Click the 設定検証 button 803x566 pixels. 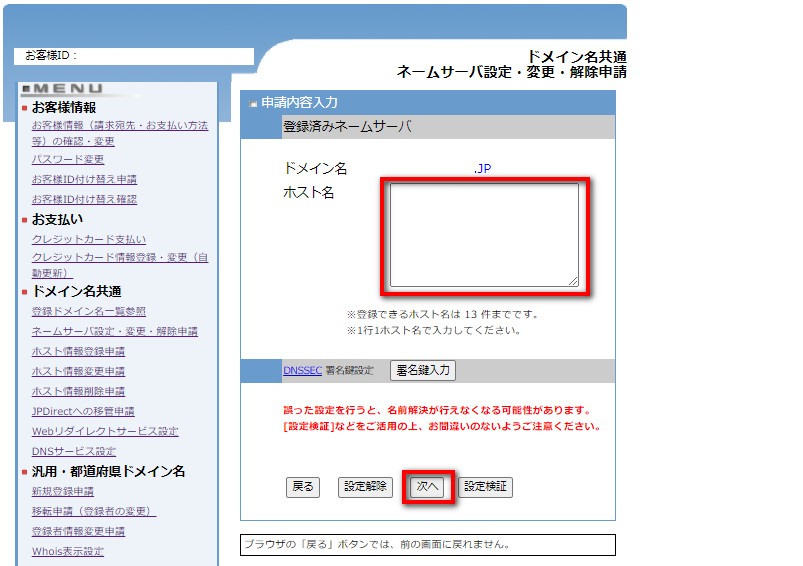tap(485, 487)
